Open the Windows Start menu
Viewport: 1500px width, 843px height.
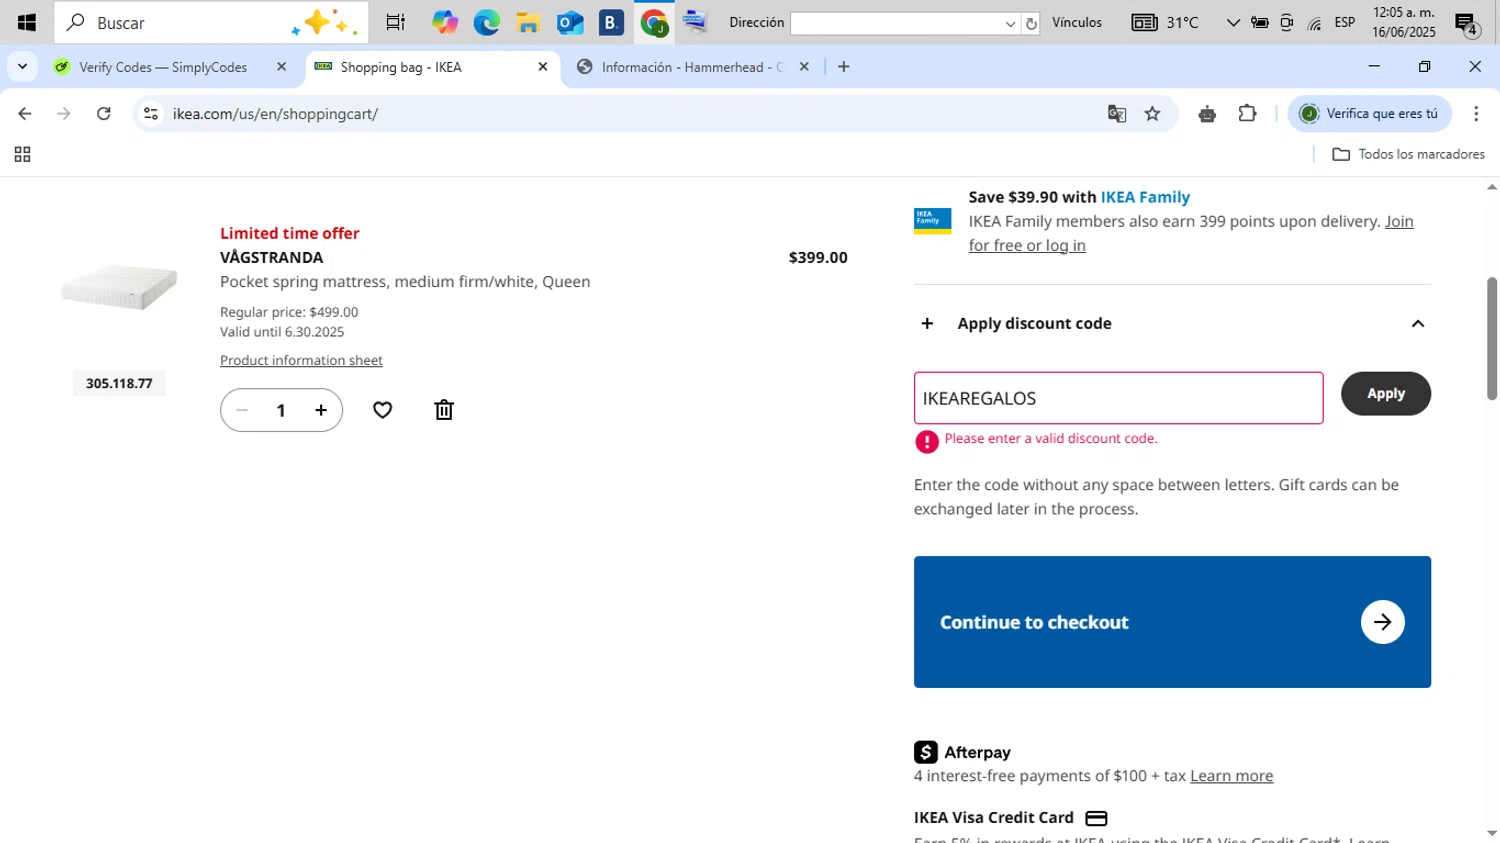[x=27, y=22]
